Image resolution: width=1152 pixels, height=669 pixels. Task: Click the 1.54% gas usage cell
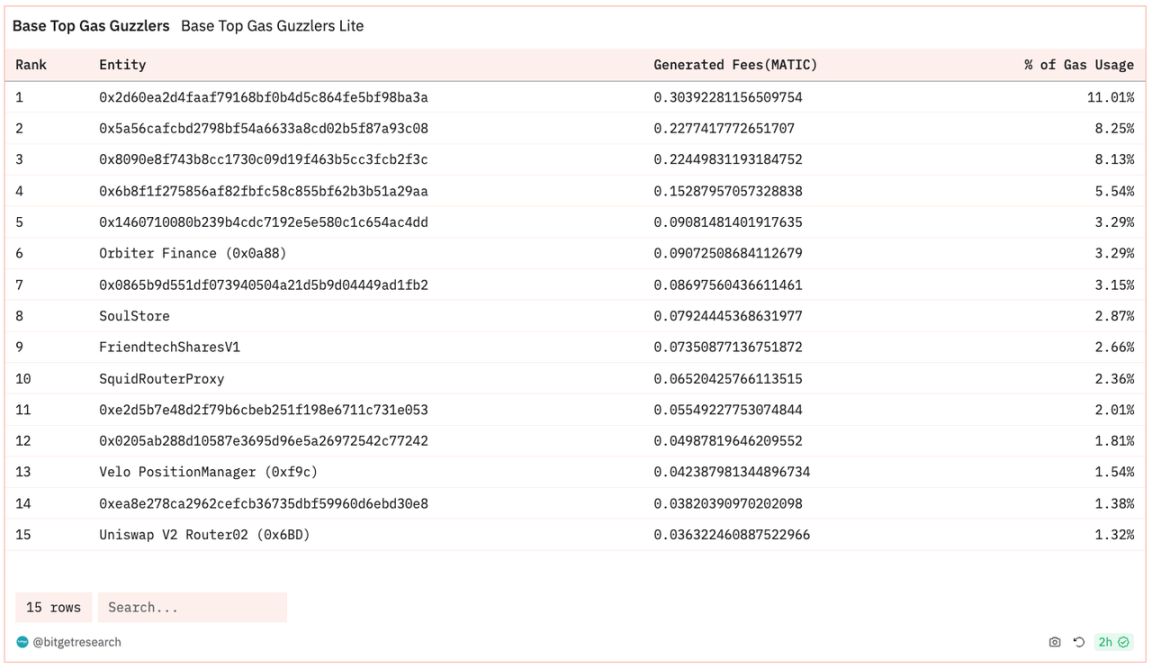pyautogui.click(x=1115, y=471)
